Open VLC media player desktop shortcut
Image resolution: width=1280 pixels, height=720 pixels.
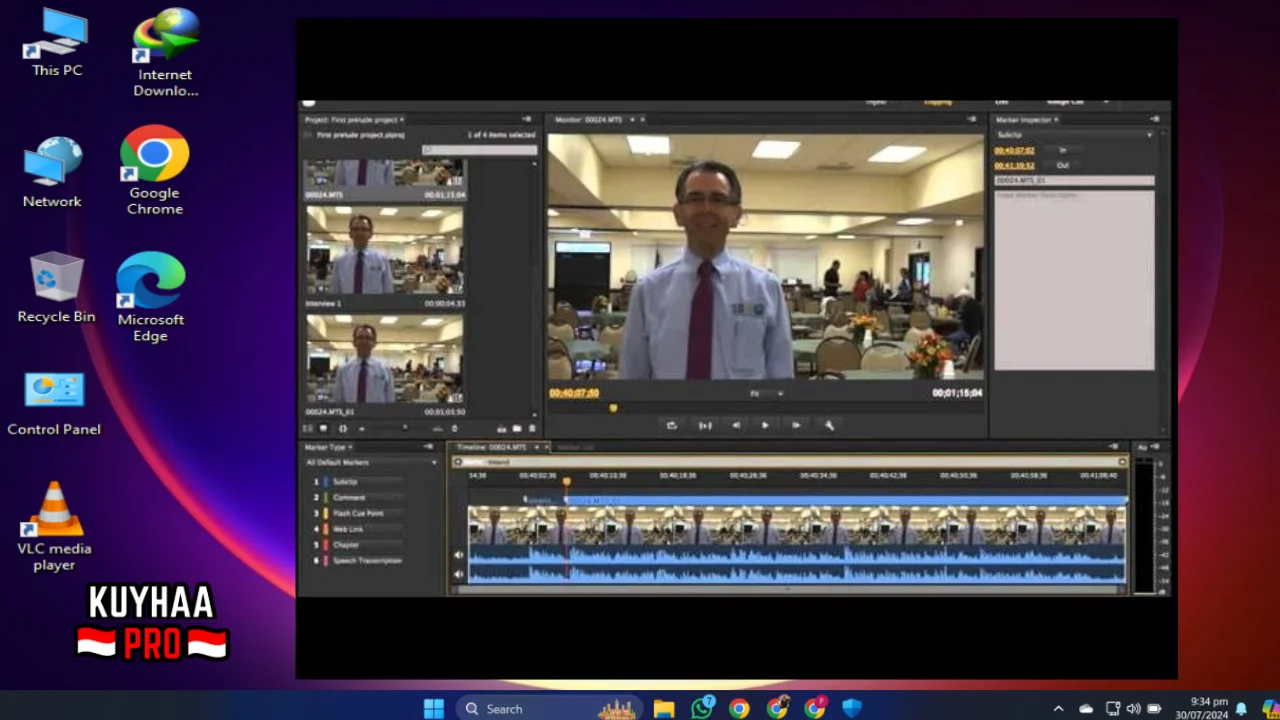pos(54,526)
